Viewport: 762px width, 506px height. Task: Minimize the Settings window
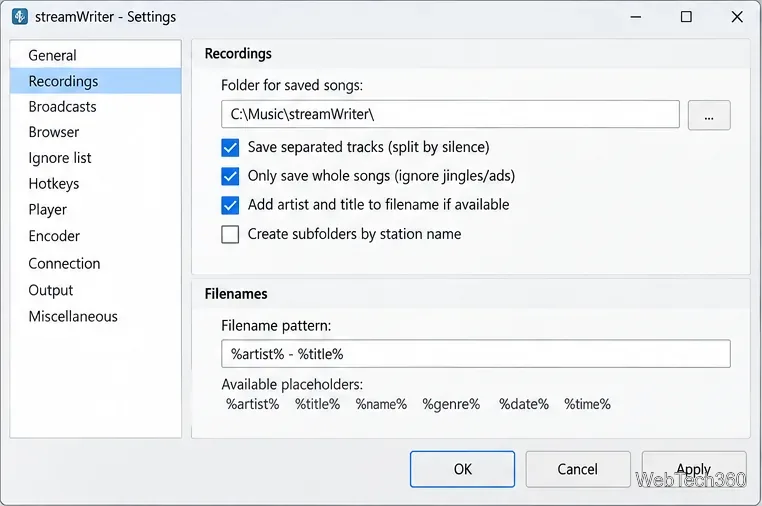pyautogui.click(x=636, y=17)
